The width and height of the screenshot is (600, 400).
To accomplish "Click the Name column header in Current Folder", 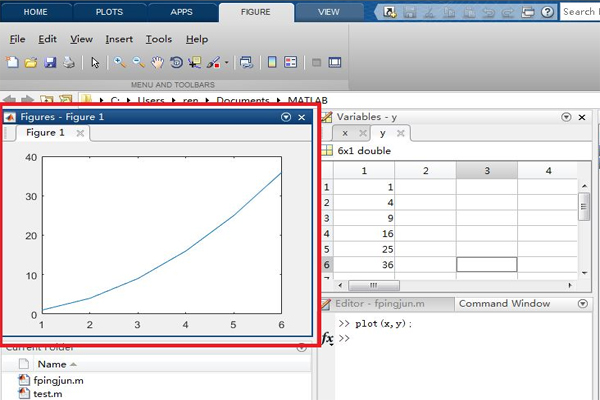I will coord(50,365).
